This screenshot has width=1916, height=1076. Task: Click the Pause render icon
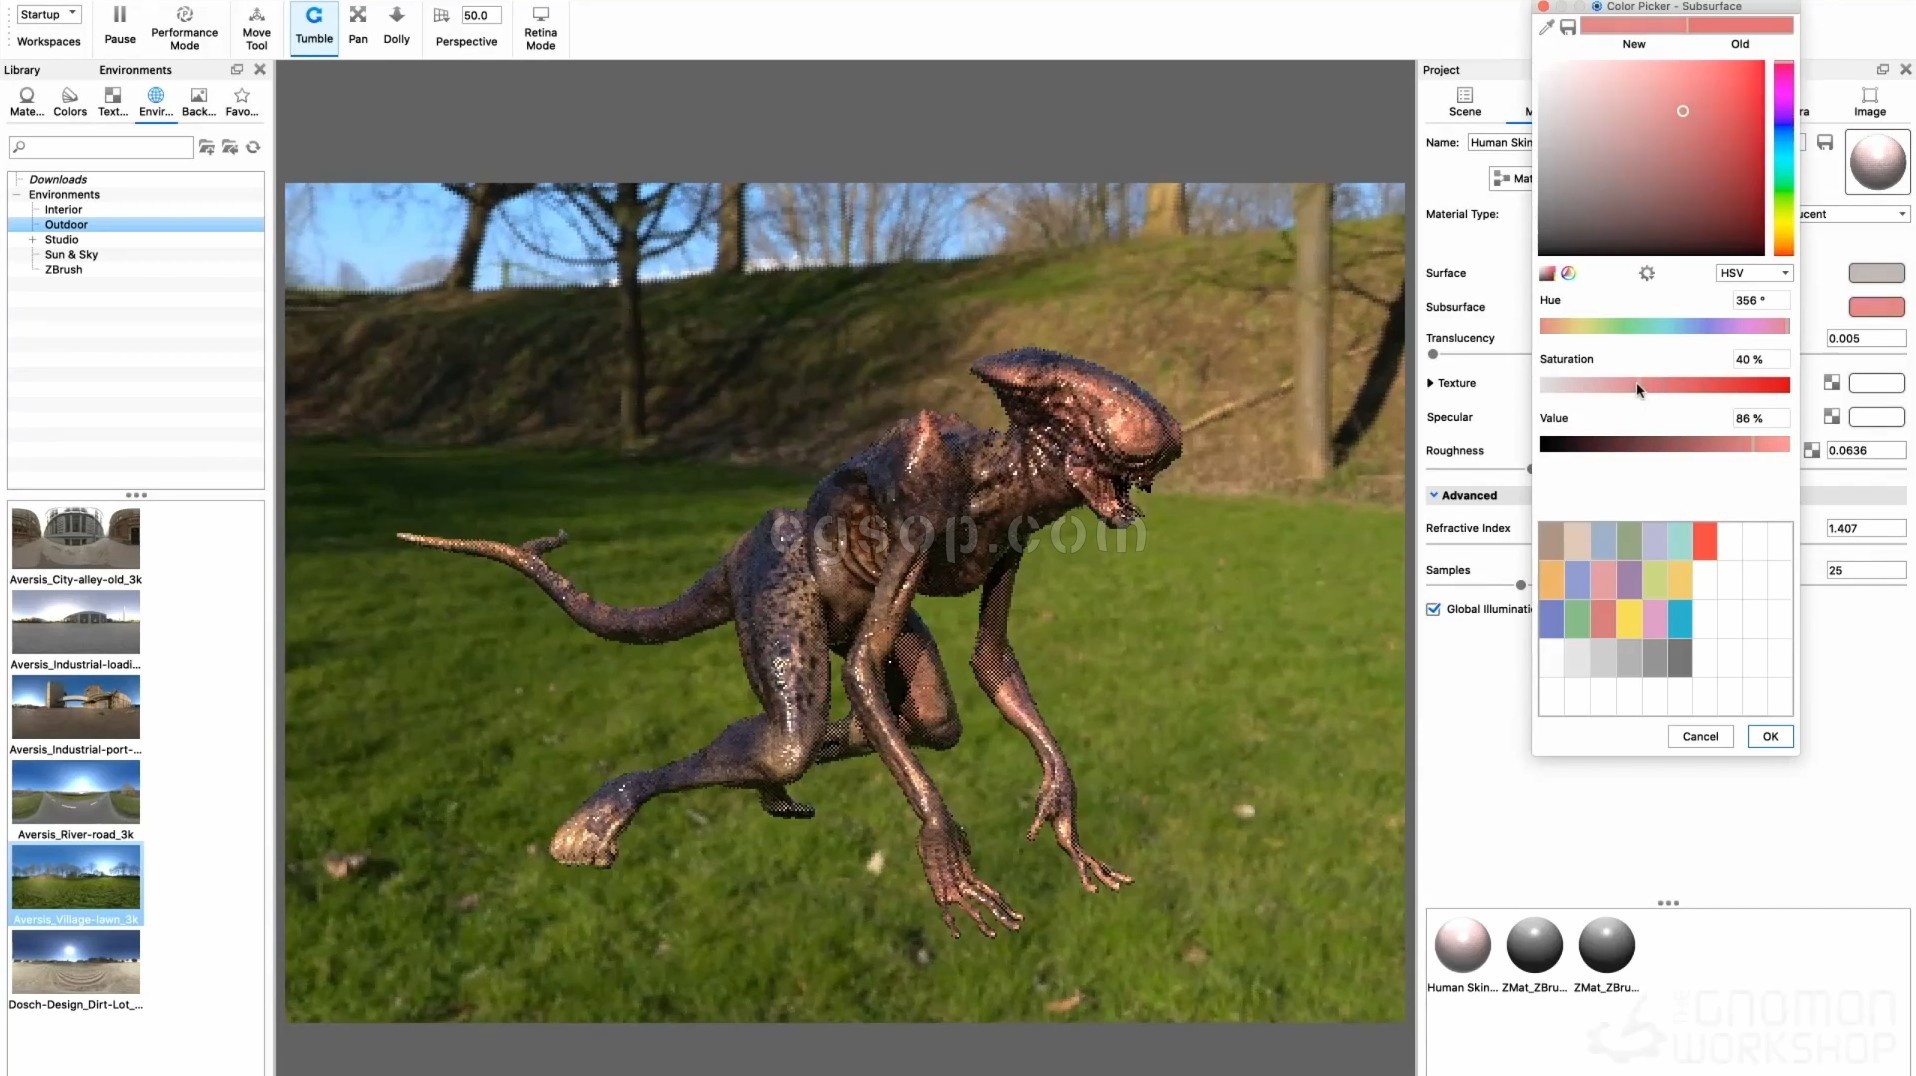tap(119, 26)
